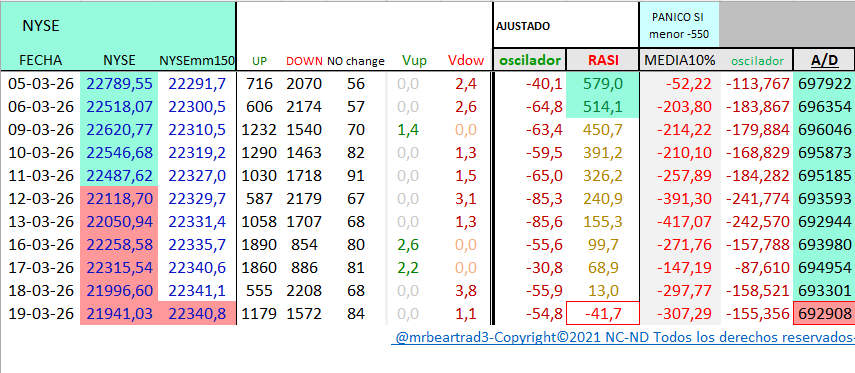Select NYSE value 22518,07
Image resolution: width=855 pixels, height=373 pixels.
pos(119,107)
